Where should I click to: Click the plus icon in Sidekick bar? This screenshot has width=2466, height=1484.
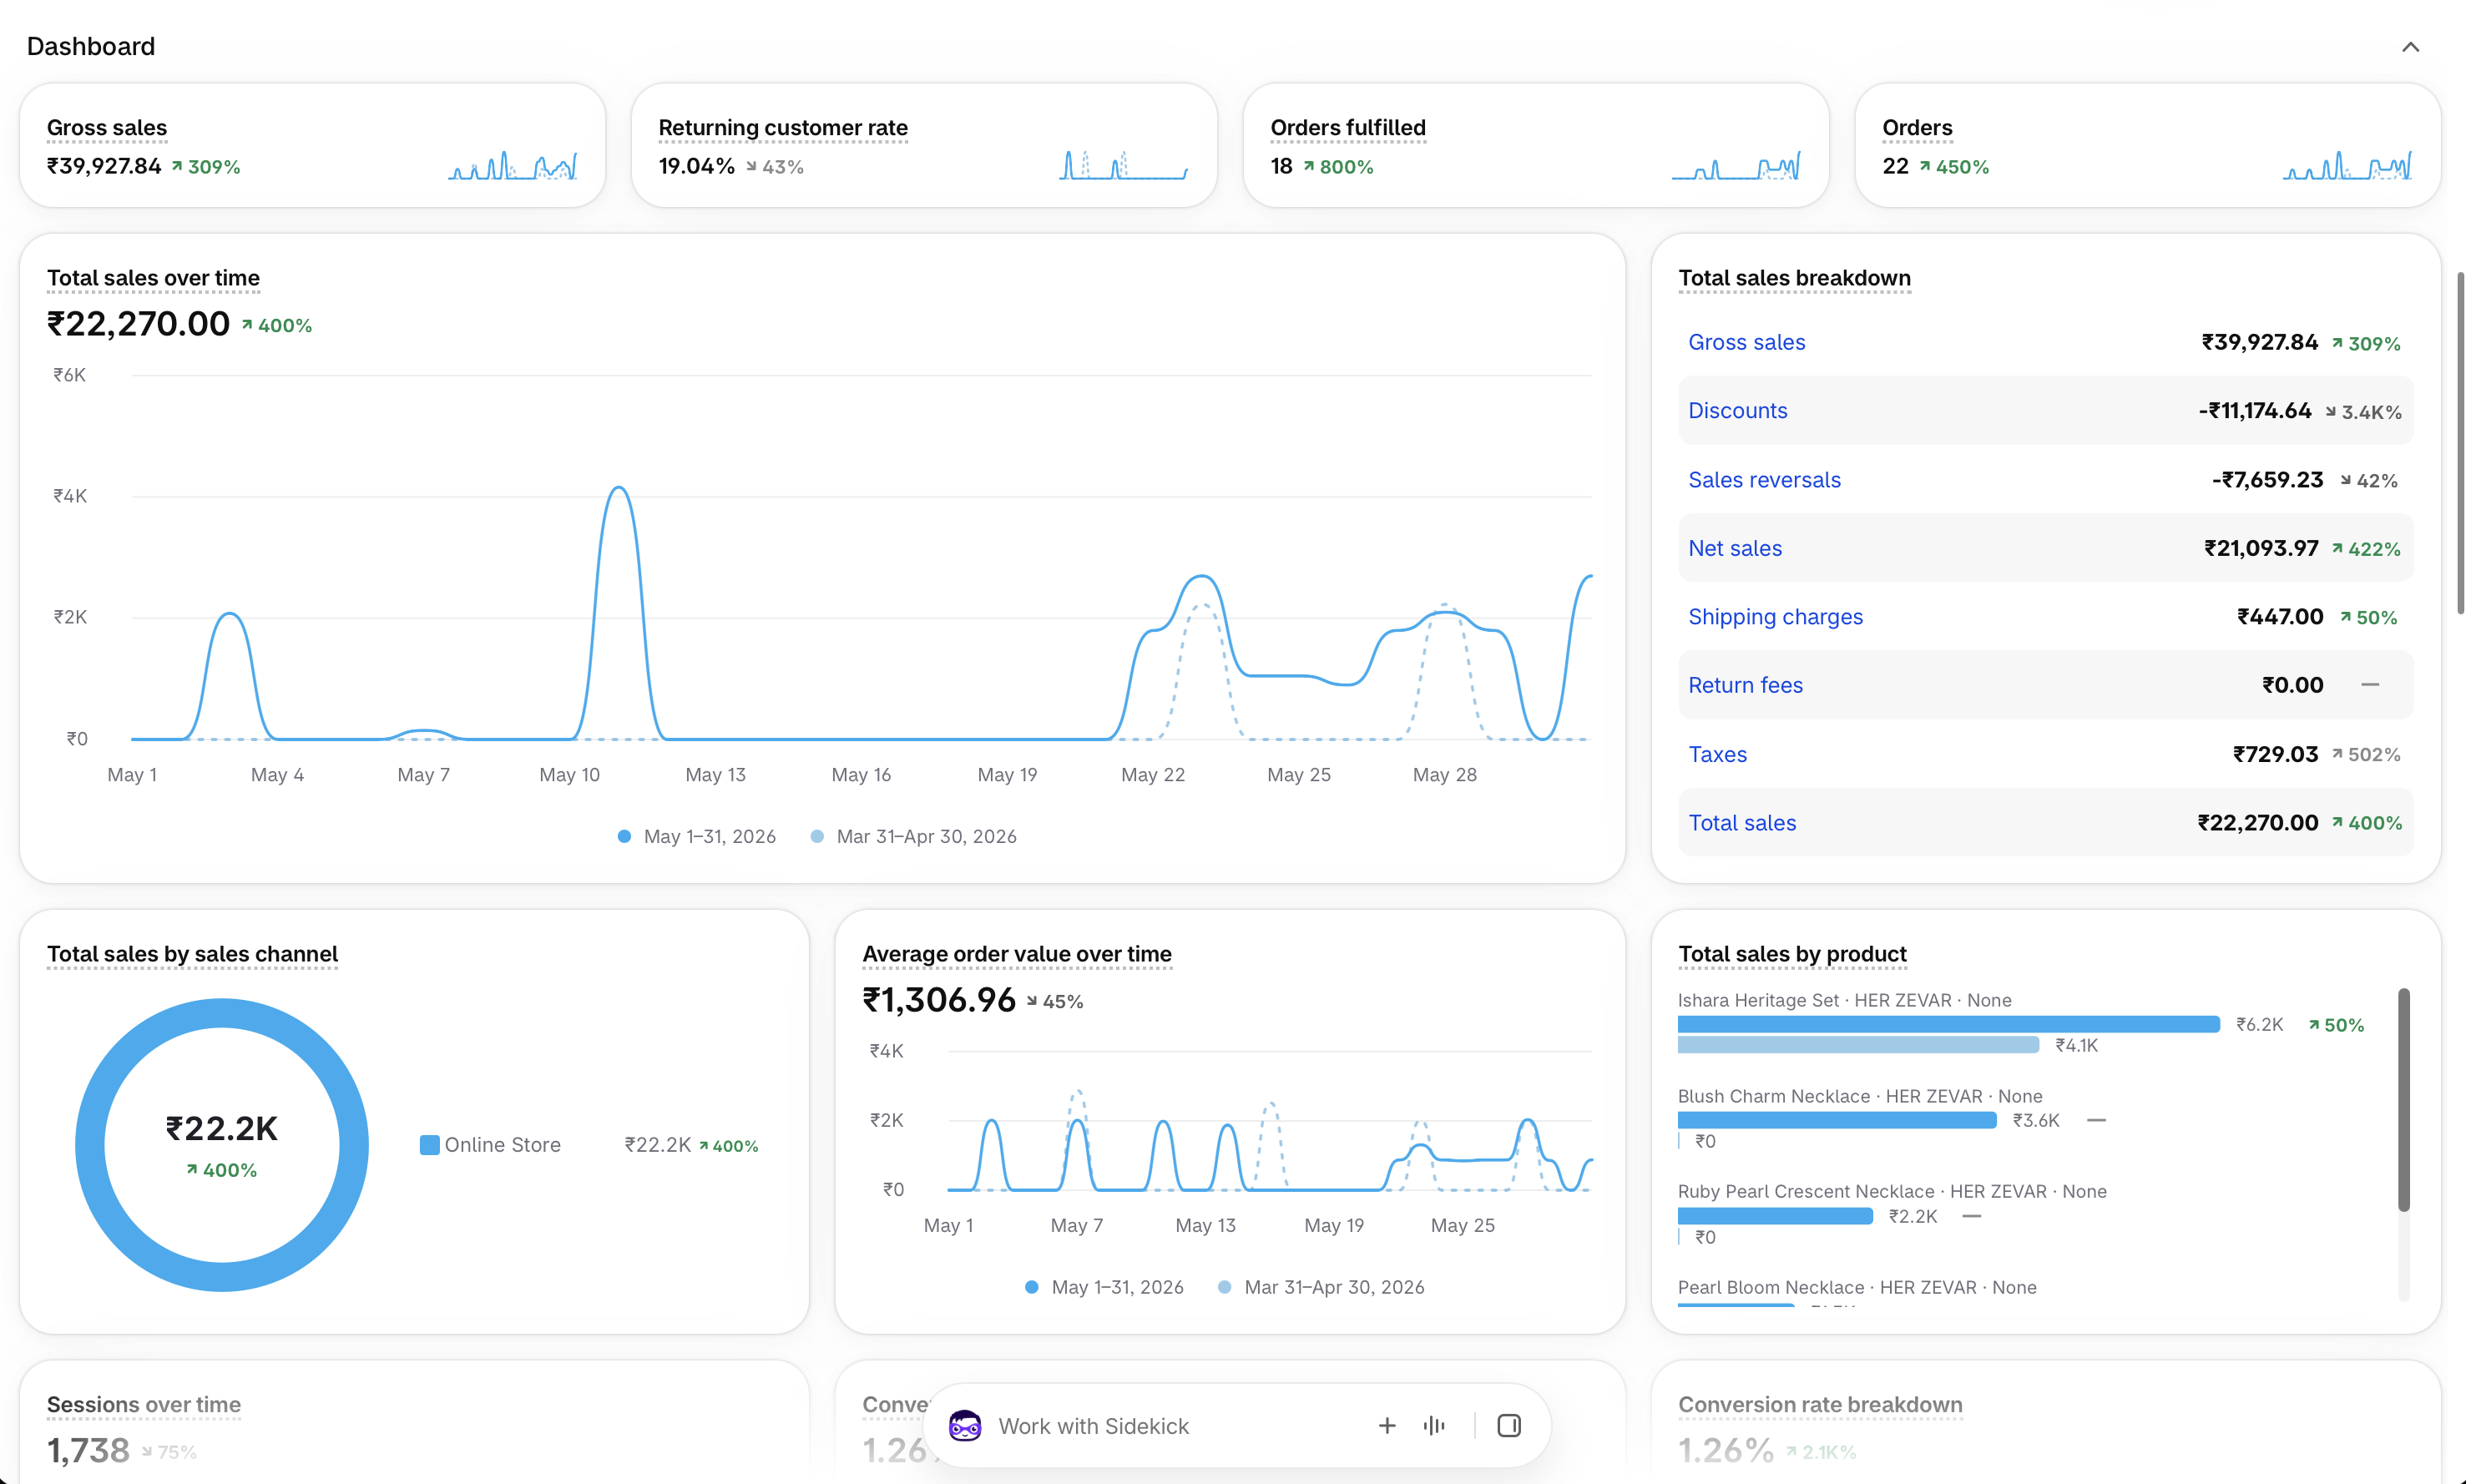(x=1387, y=1425)
